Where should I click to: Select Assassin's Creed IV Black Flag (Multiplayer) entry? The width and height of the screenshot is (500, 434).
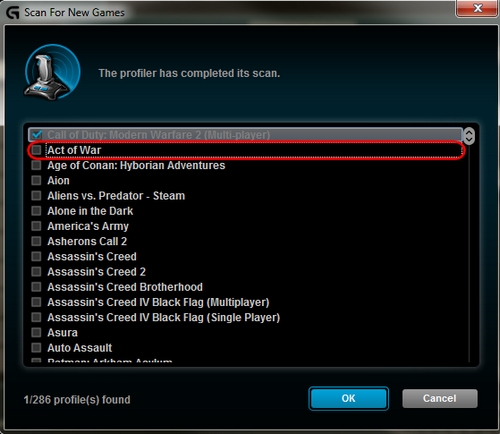click(x=158, y=302)
